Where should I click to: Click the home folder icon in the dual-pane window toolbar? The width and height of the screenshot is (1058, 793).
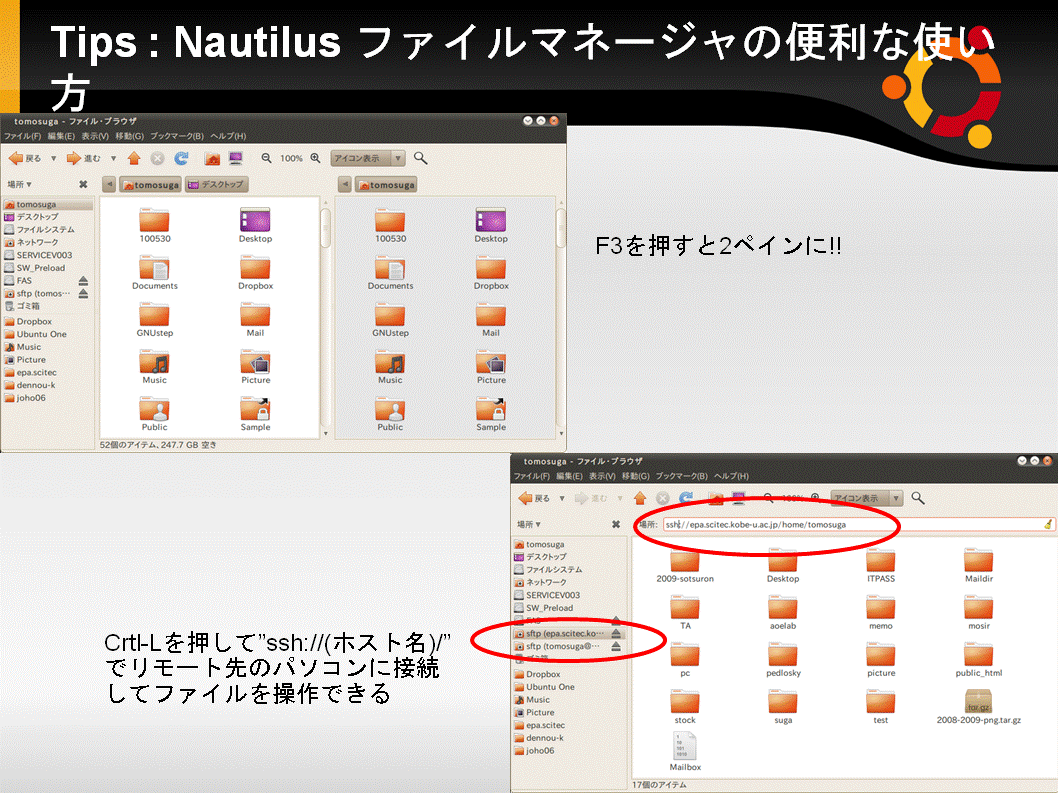point(212,158)
